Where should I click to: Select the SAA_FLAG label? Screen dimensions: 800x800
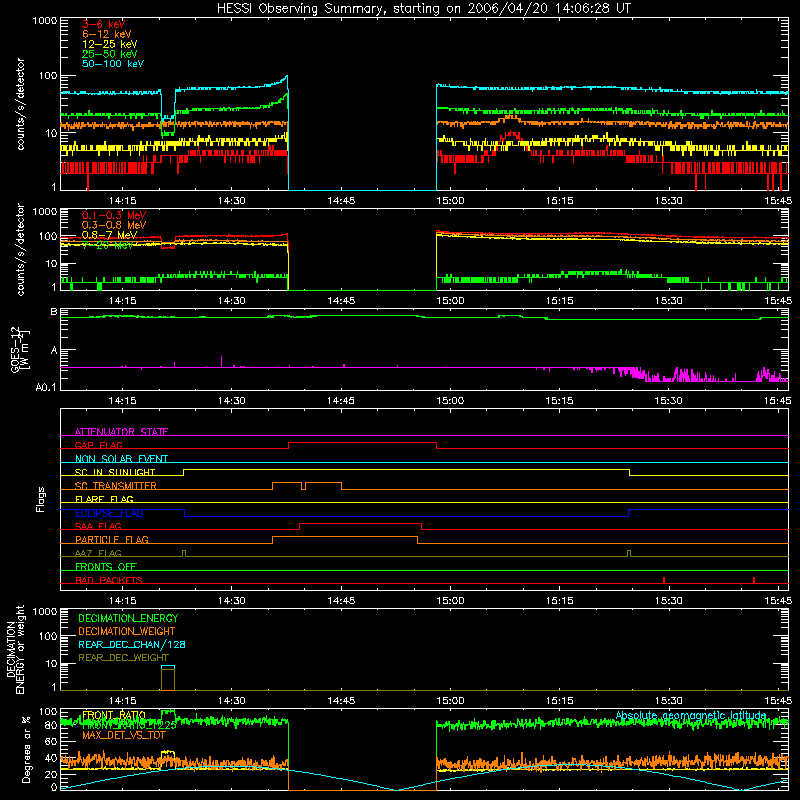tap(98, 526)
